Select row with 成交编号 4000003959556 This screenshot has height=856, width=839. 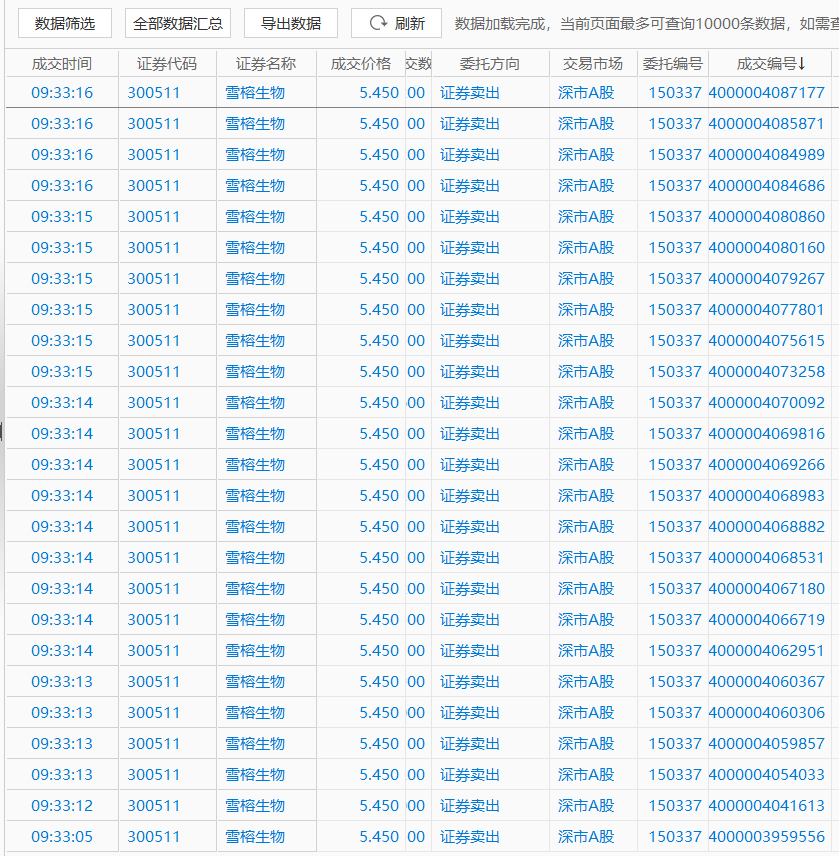(419, 836)
